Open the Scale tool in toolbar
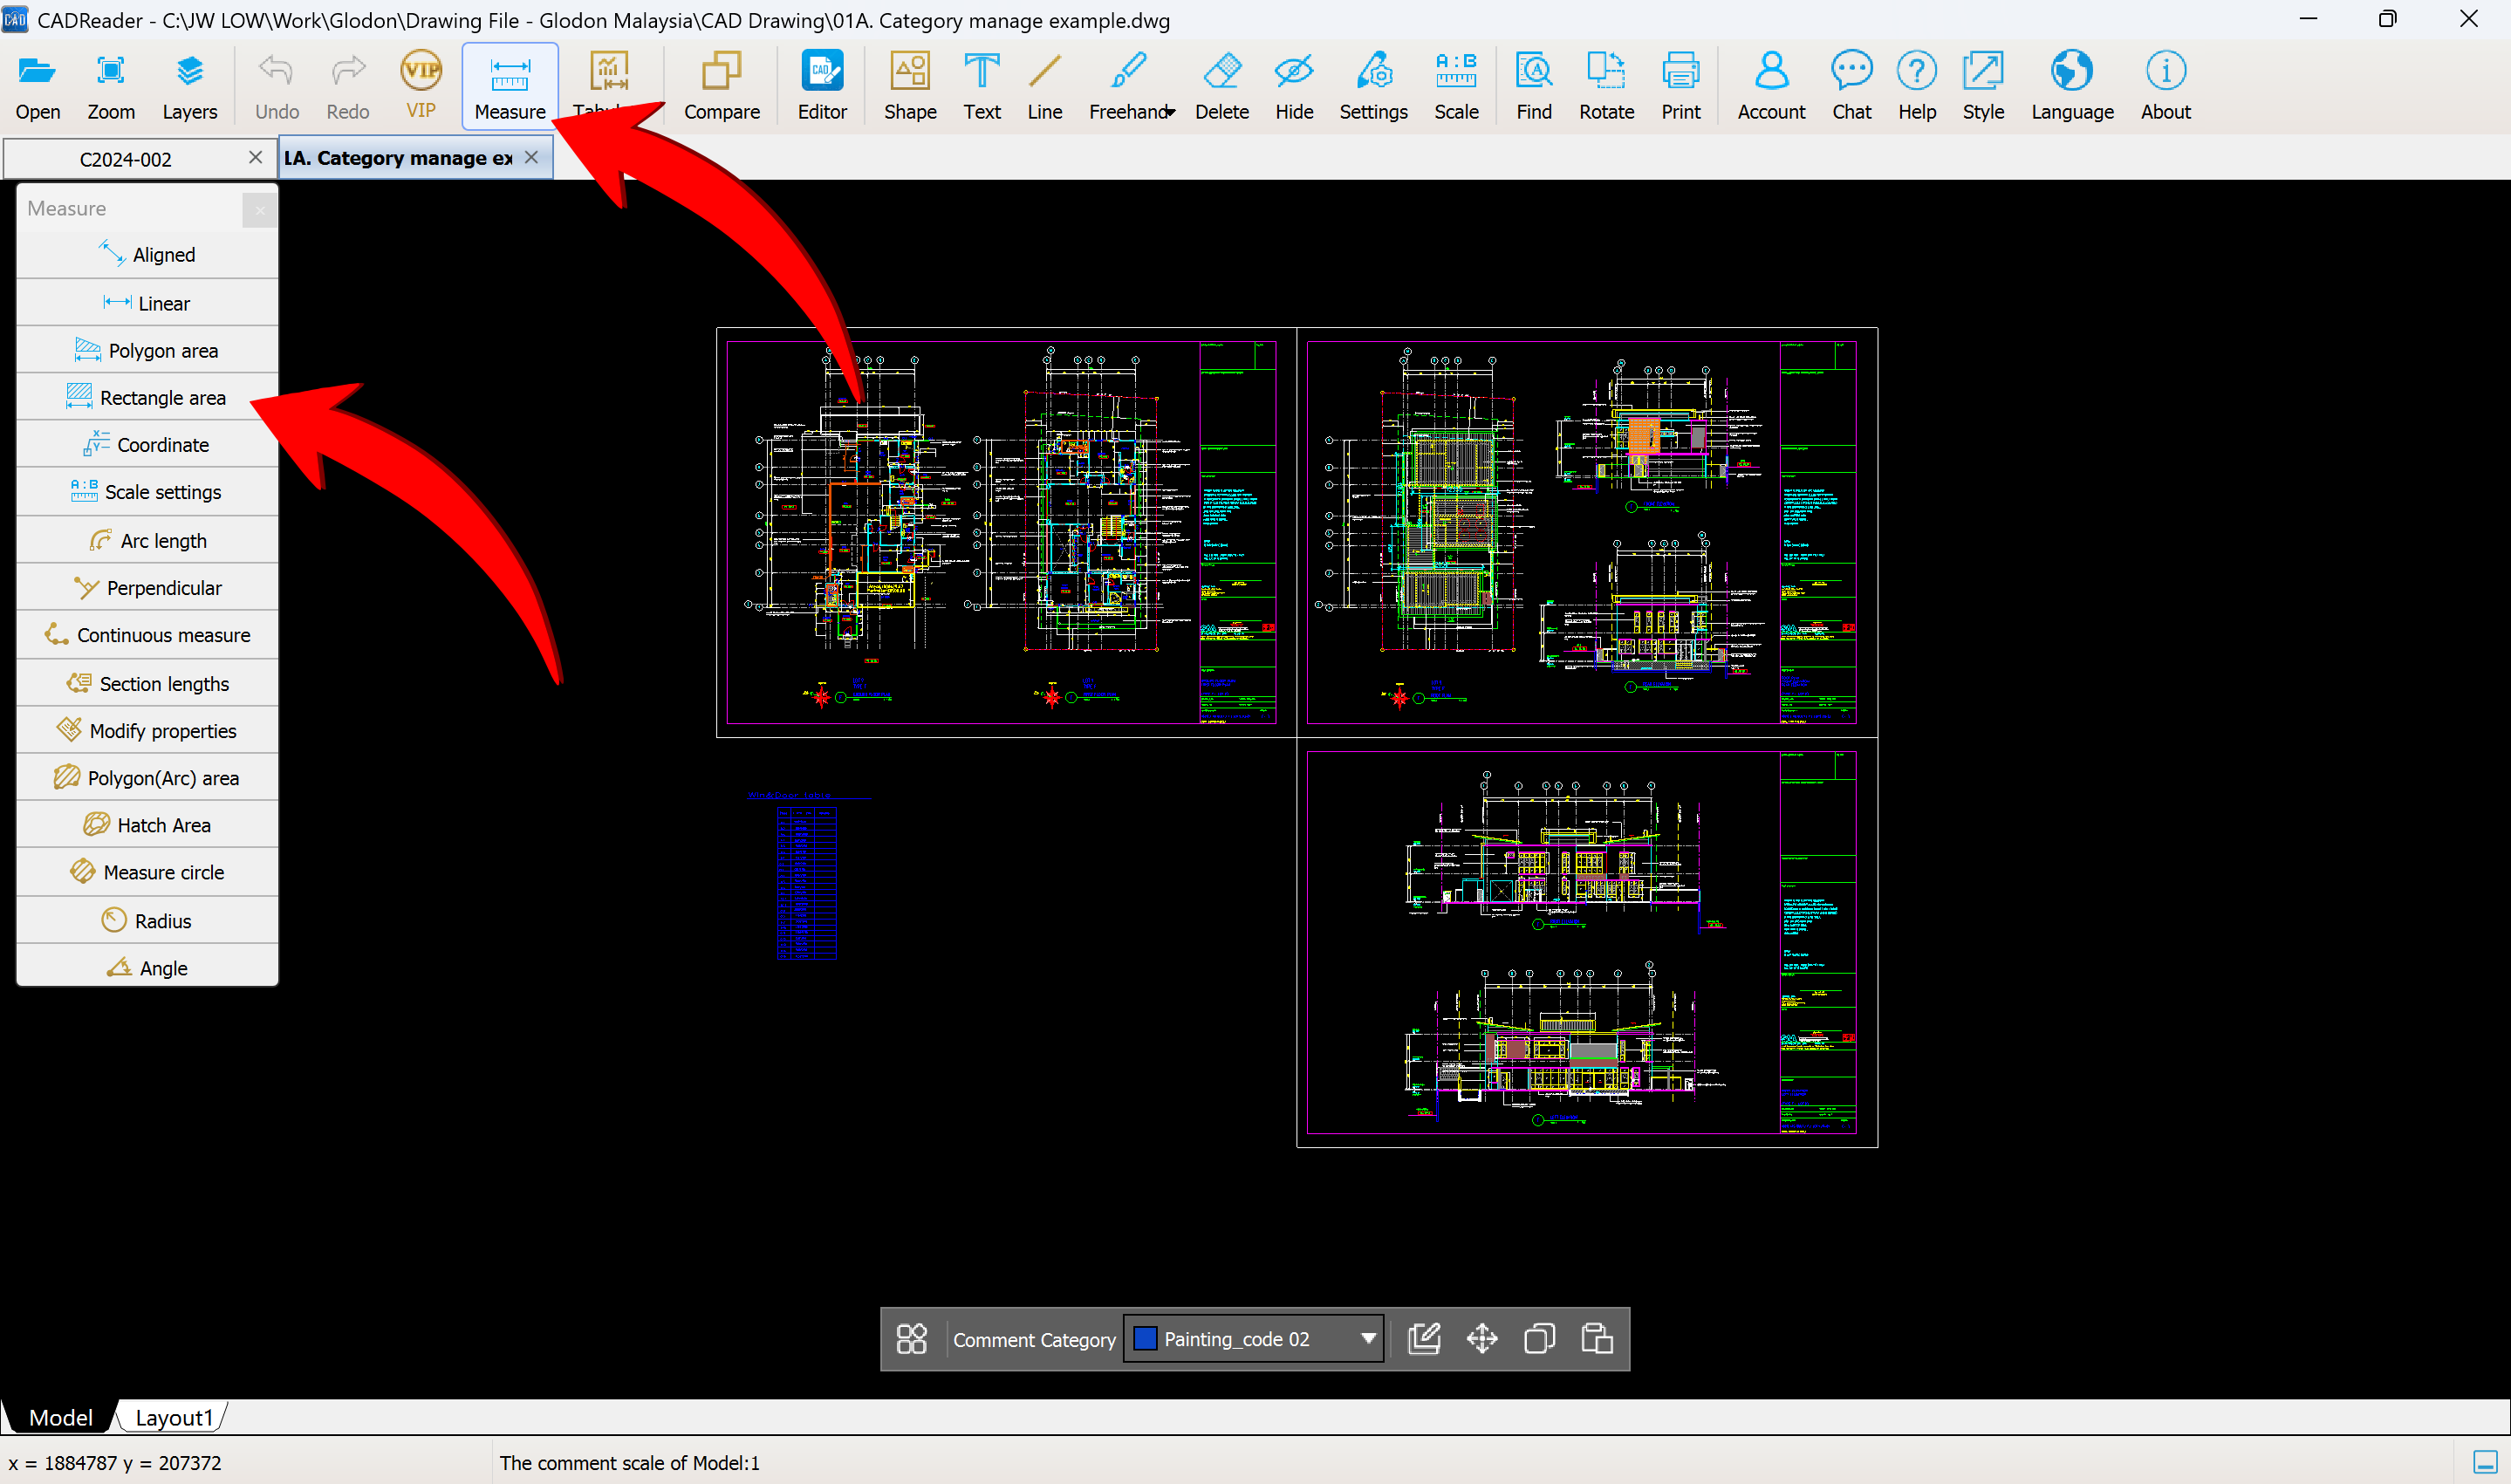Screen dimensions: 2511x1484 click(x=1456, y=86)
